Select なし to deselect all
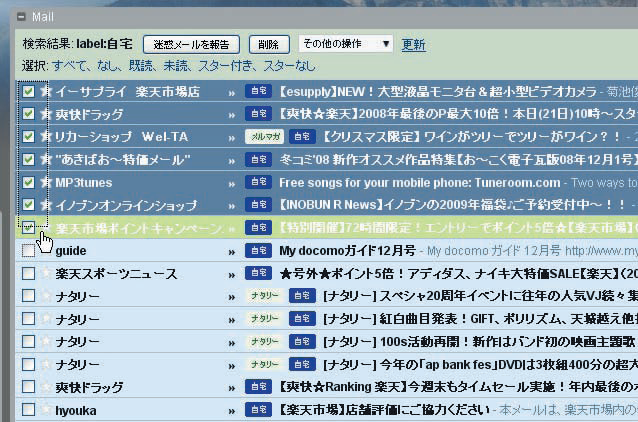638x422 pixels. [107, 66]
